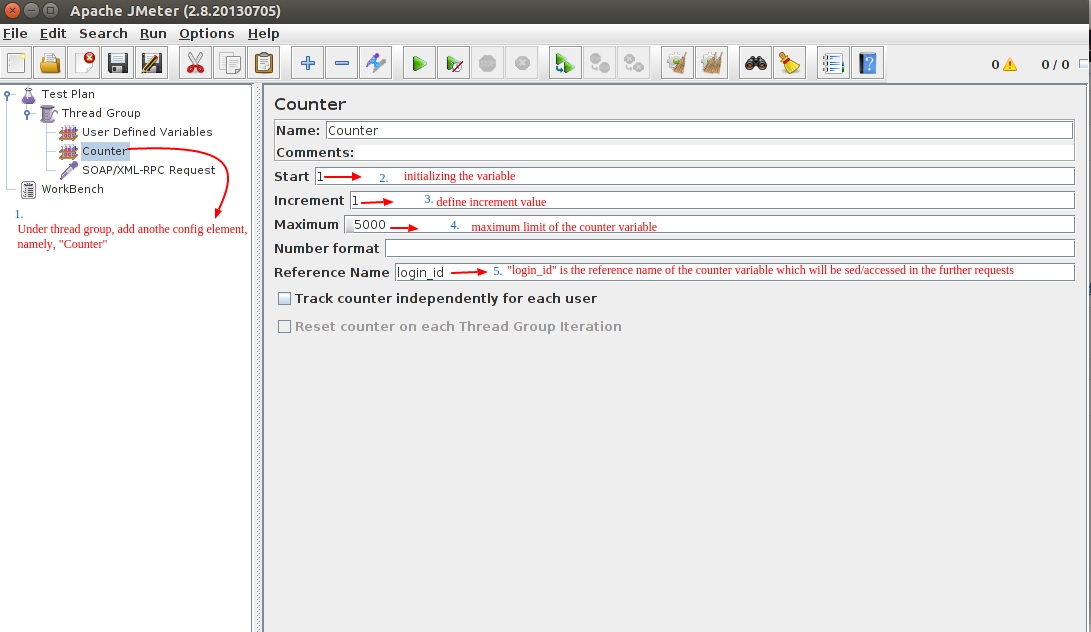This screenshot has height=632, width=1091.
Task: Click into the Comments field
Action: (715, 152)
